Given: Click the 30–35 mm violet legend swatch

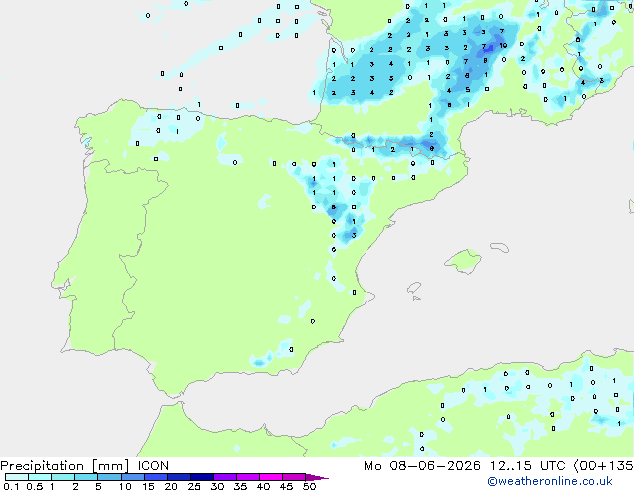Looking at the screenshot, I should coord(225,477).
